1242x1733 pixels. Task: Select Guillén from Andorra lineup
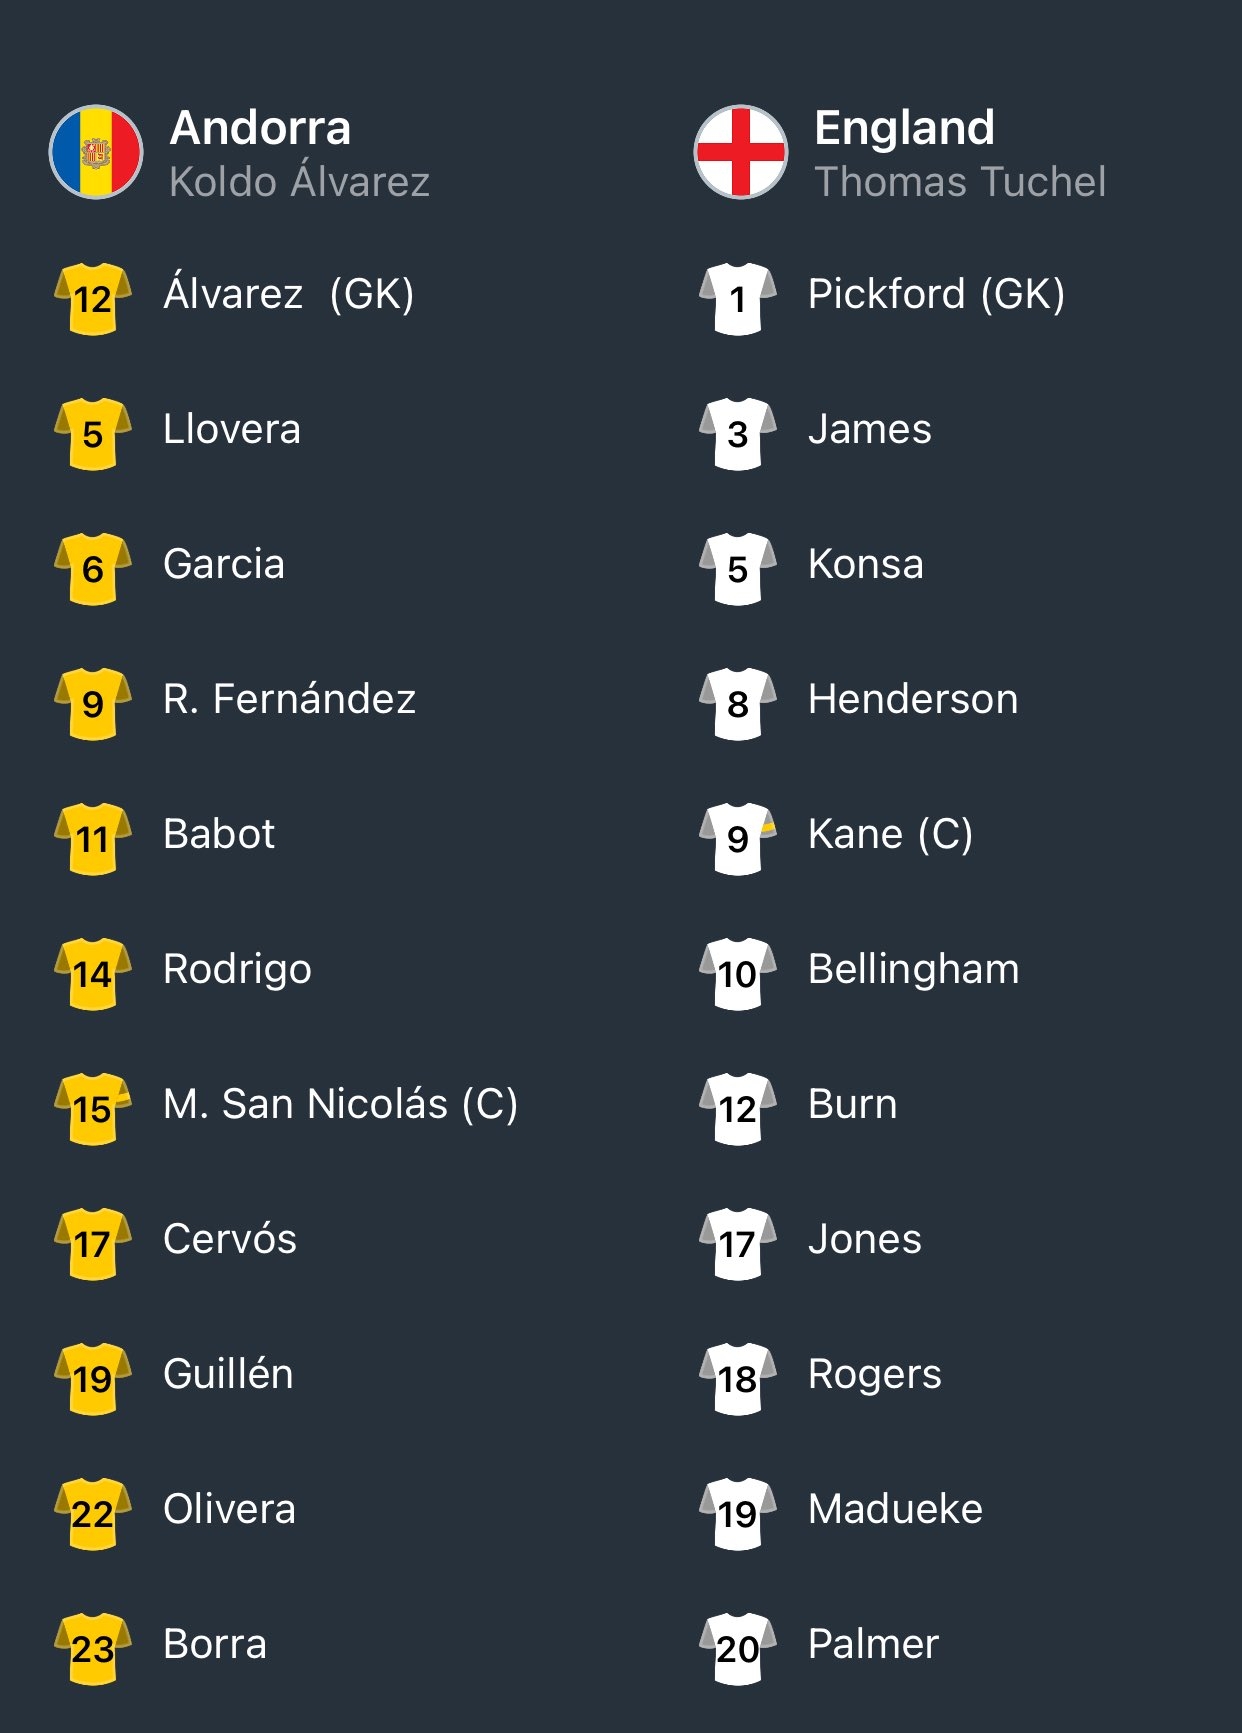229,1373
